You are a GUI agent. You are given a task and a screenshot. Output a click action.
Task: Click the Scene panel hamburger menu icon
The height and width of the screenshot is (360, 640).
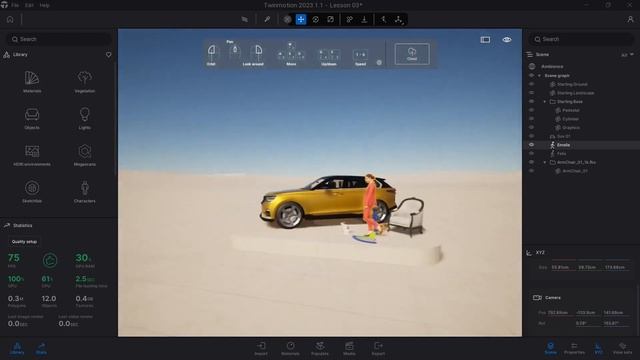tap(529, 54)
